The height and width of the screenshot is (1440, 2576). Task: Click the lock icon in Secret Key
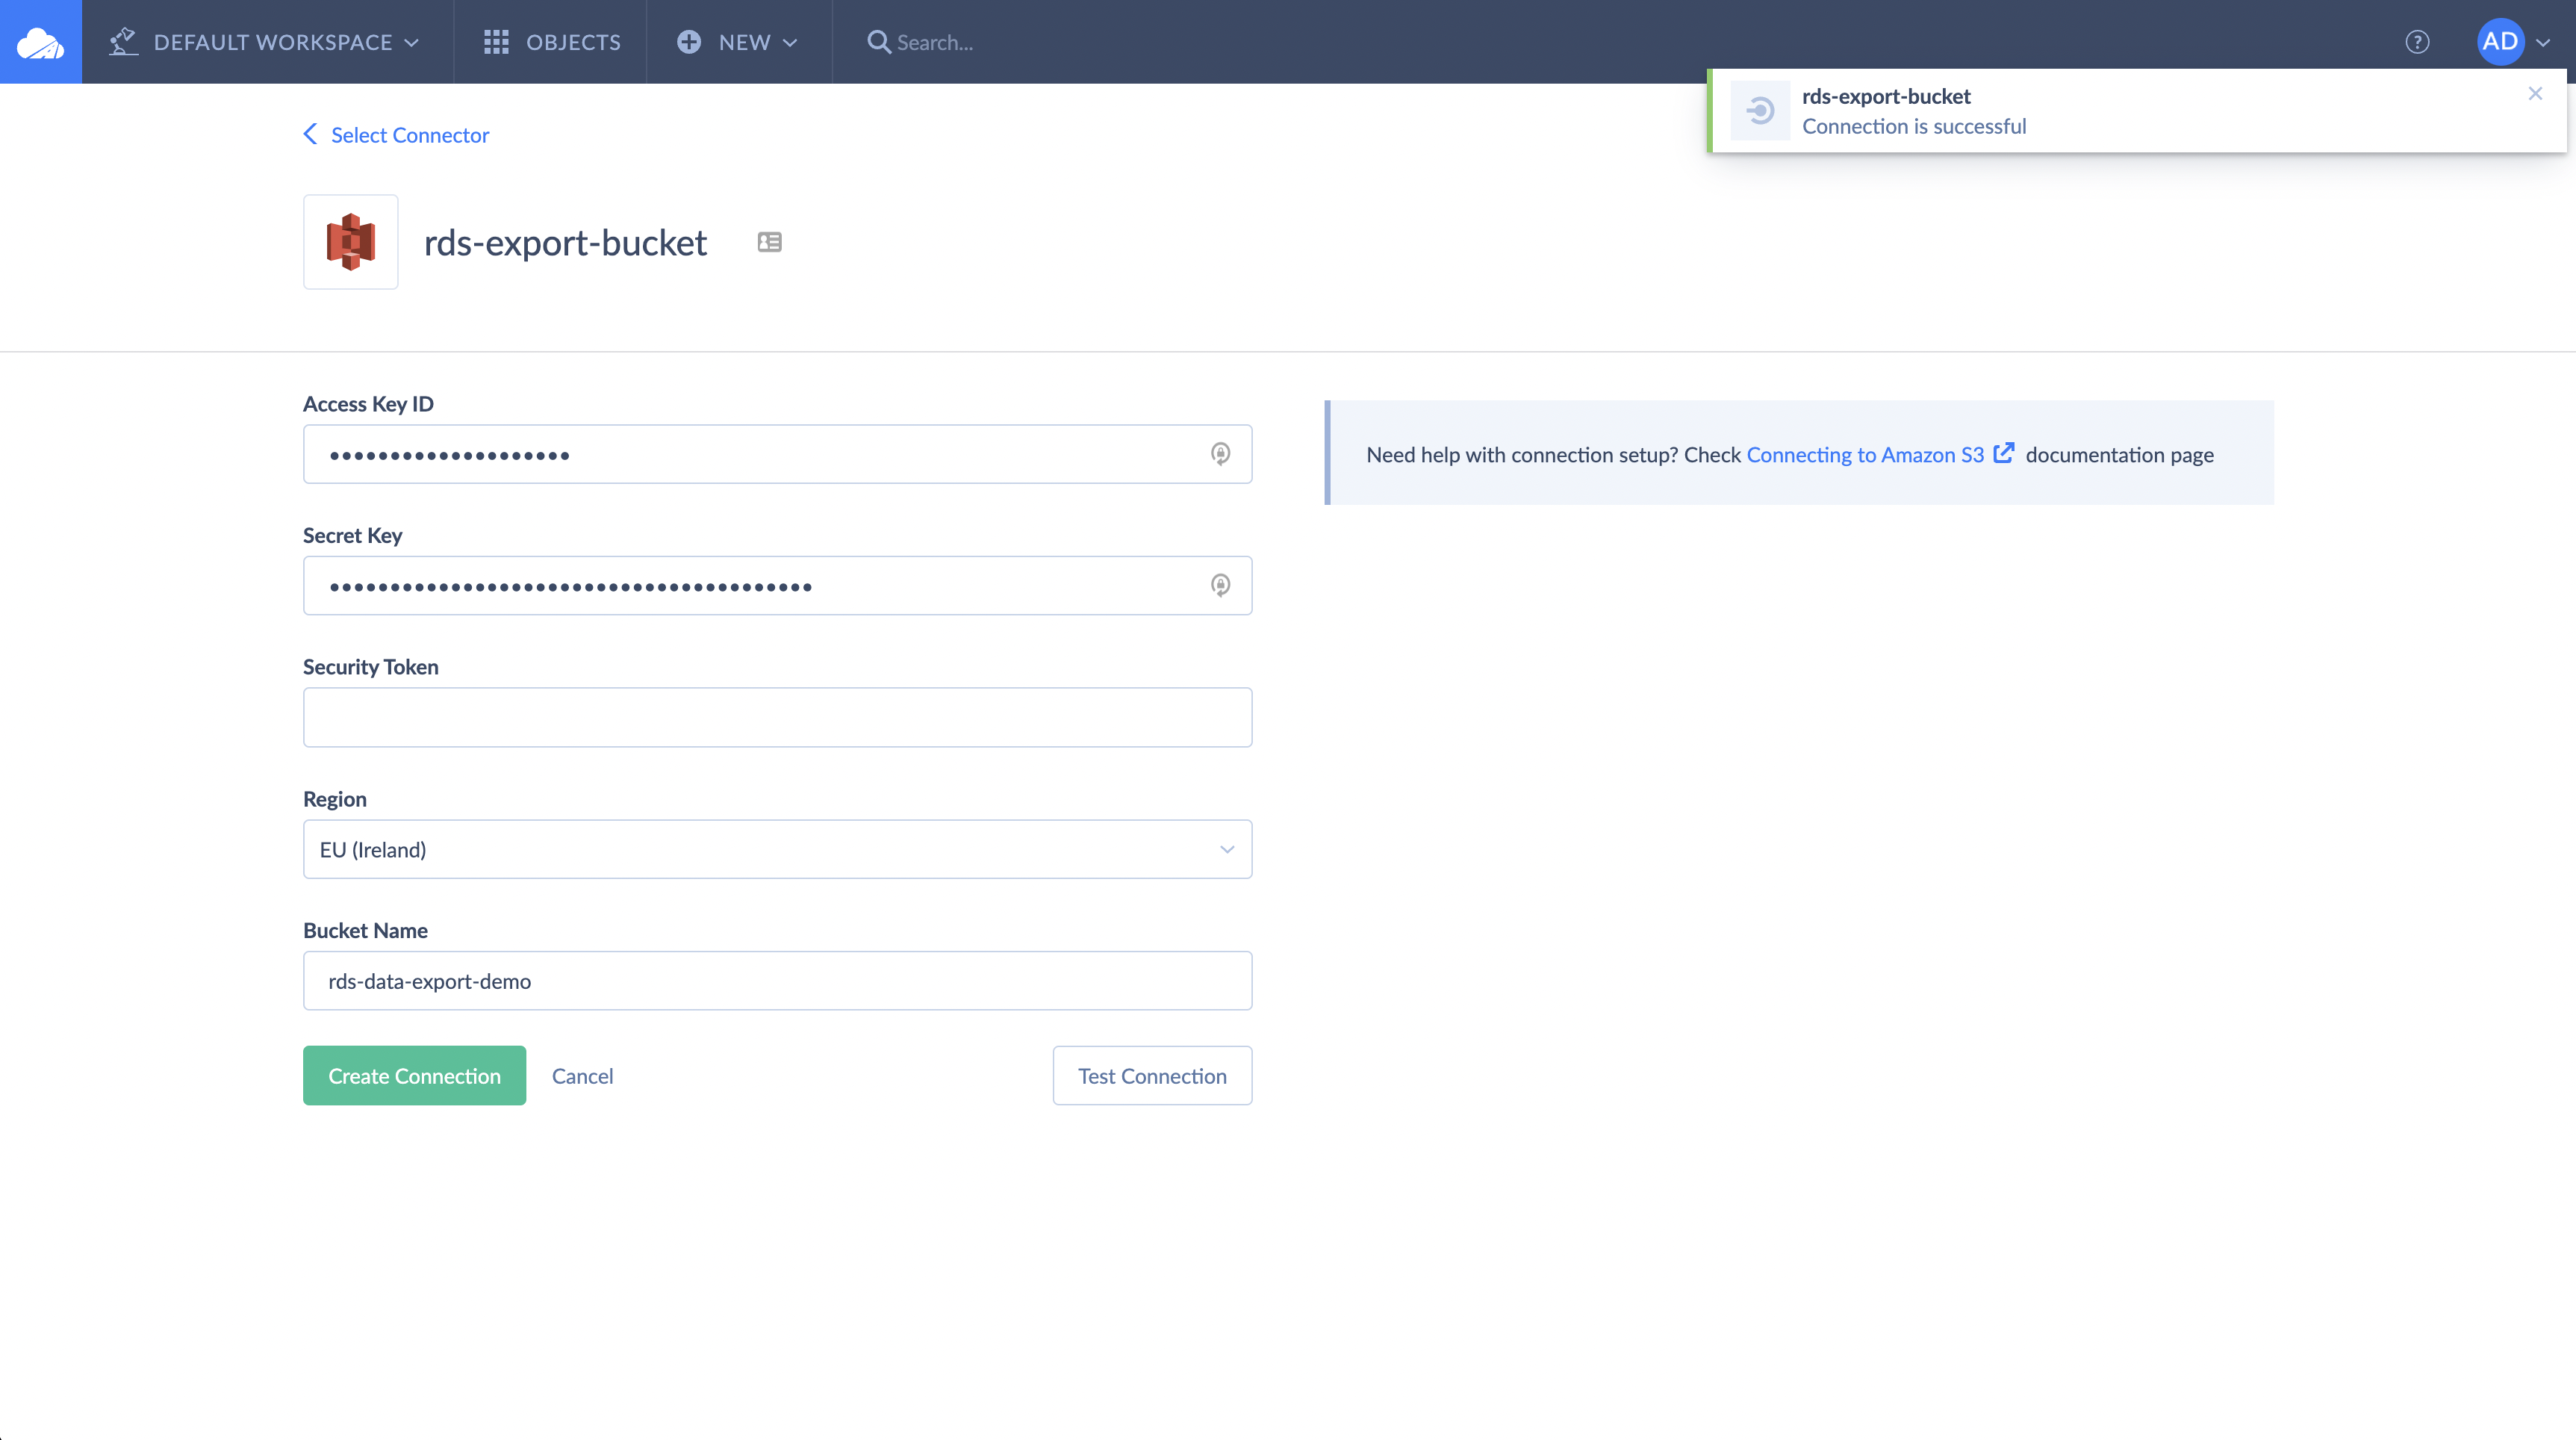(1220, 585)
